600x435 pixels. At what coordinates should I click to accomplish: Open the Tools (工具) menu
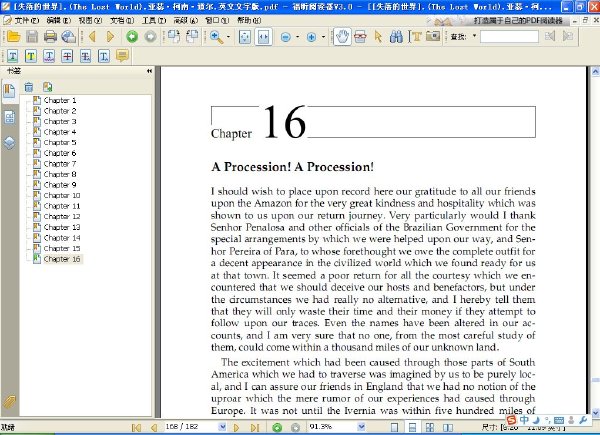point(154,20)
